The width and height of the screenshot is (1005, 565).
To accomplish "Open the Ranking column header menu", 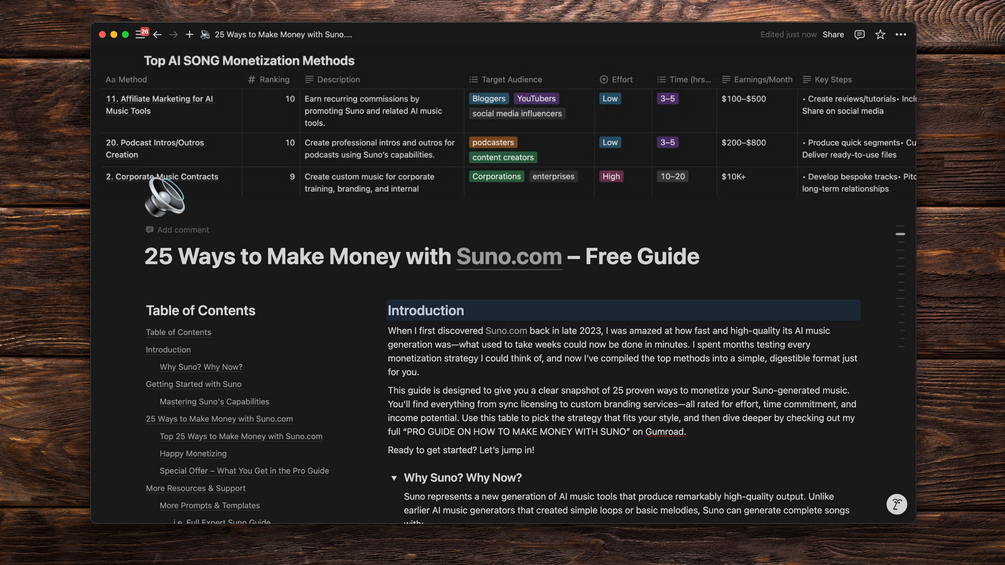I will [269, 79].
